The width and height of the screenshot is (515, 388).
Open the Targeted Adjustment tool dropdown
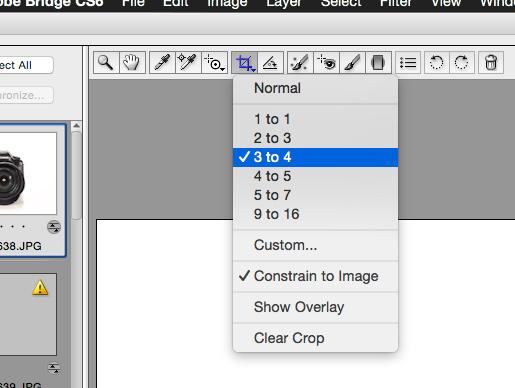pos(214,62)
